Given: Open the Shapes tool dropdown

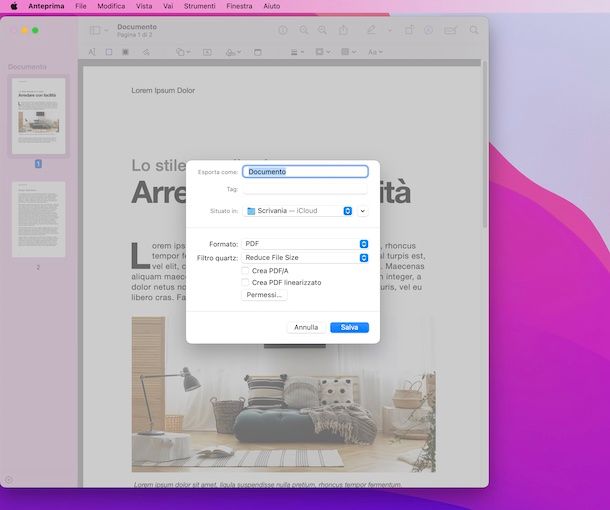Looking at the screenshot, I should tap(183, 52).
